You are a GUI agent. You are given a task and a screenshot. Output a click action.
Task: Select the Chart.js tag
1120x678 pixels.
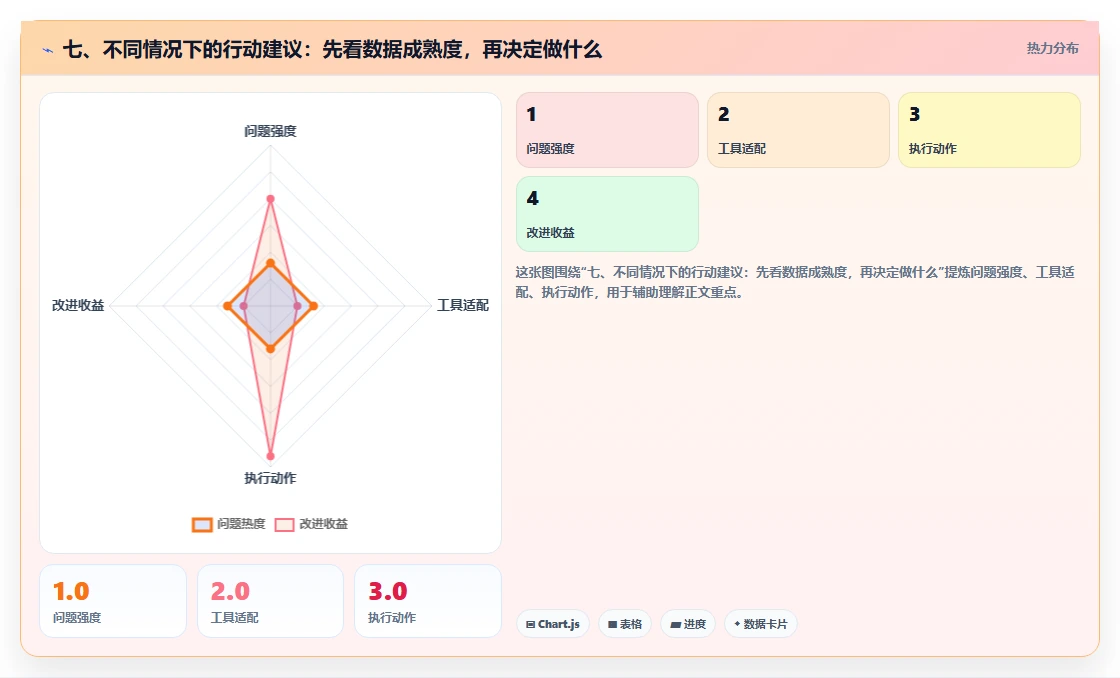pos(553,624)
